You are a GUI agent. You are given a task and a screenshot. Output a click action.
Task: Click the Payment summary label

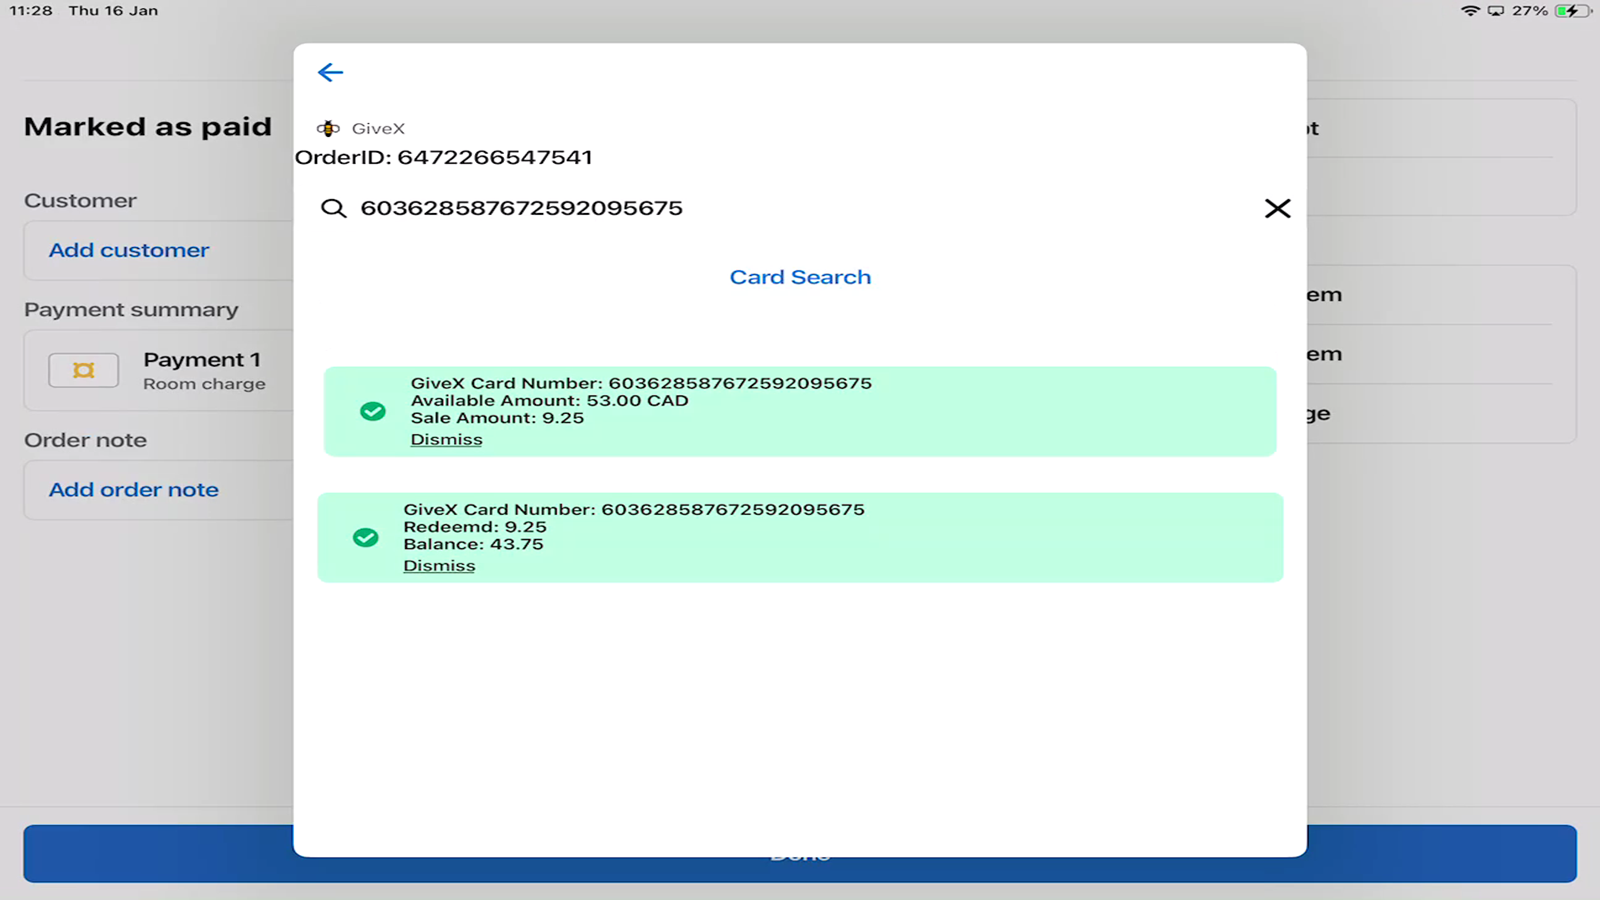click(x=131, y=310)
